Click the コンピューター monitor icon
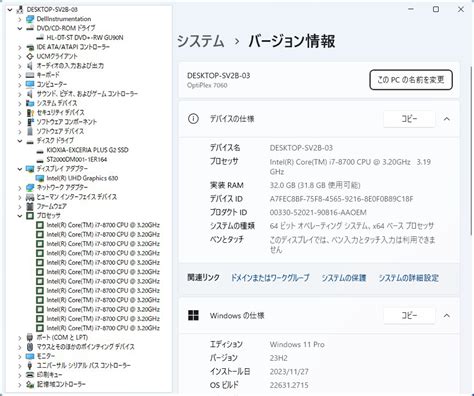Screen dimensions: 474x396 click(30, 84)
